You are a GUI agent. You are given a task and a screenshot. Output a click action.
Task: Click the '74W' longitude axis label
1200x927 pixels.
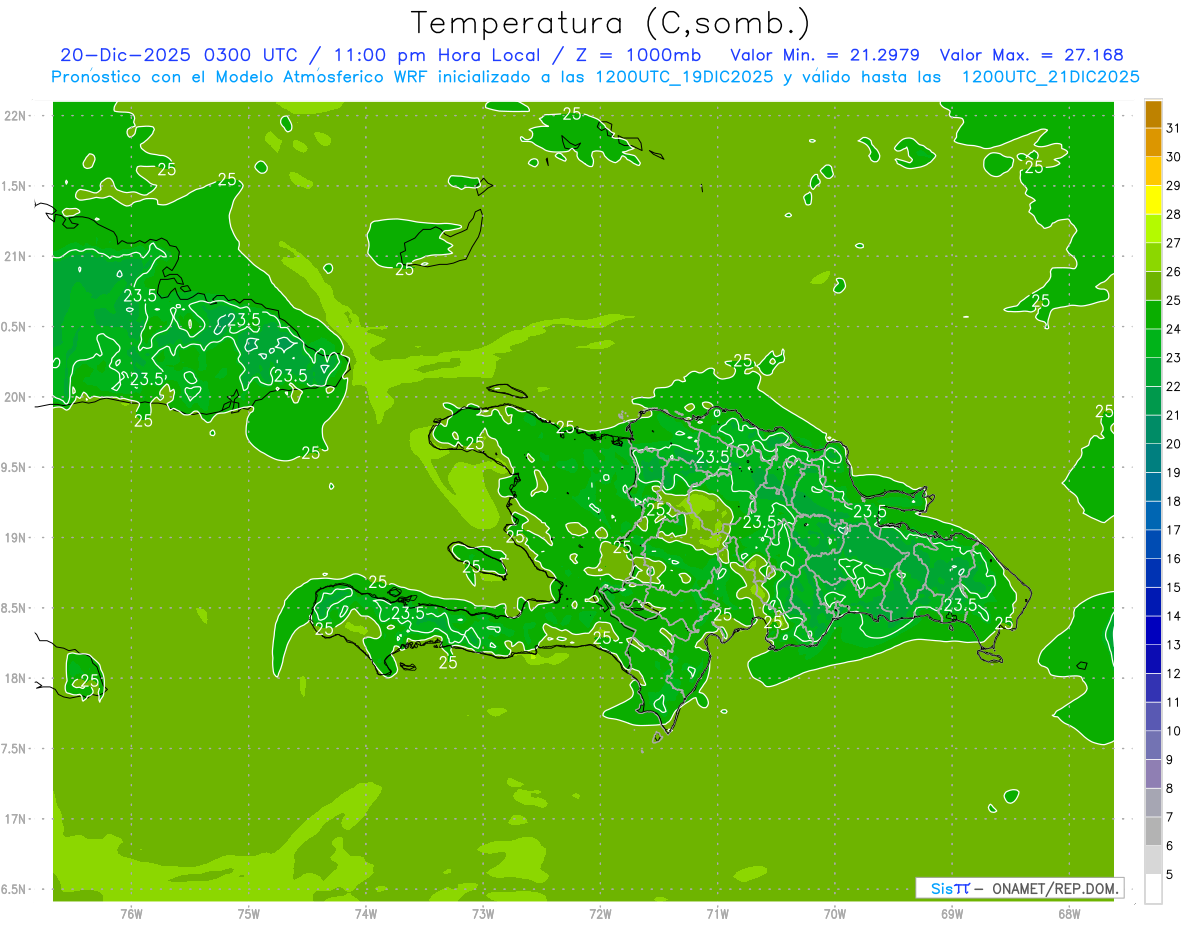366,914
